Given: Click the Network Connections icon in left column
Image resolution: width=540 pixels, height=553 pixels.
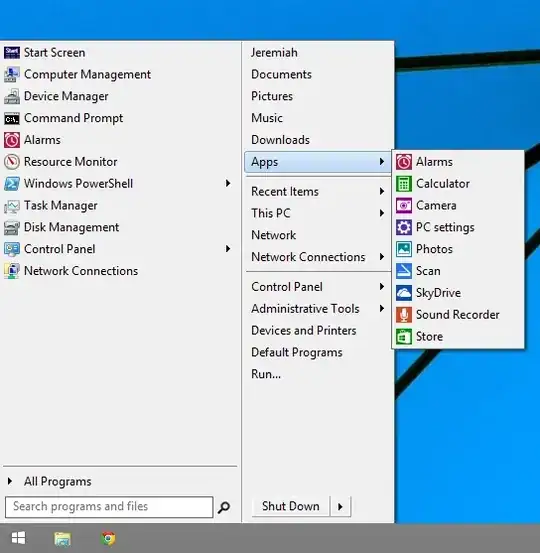Looking at the screenshot, I should (x=12, y=271).
